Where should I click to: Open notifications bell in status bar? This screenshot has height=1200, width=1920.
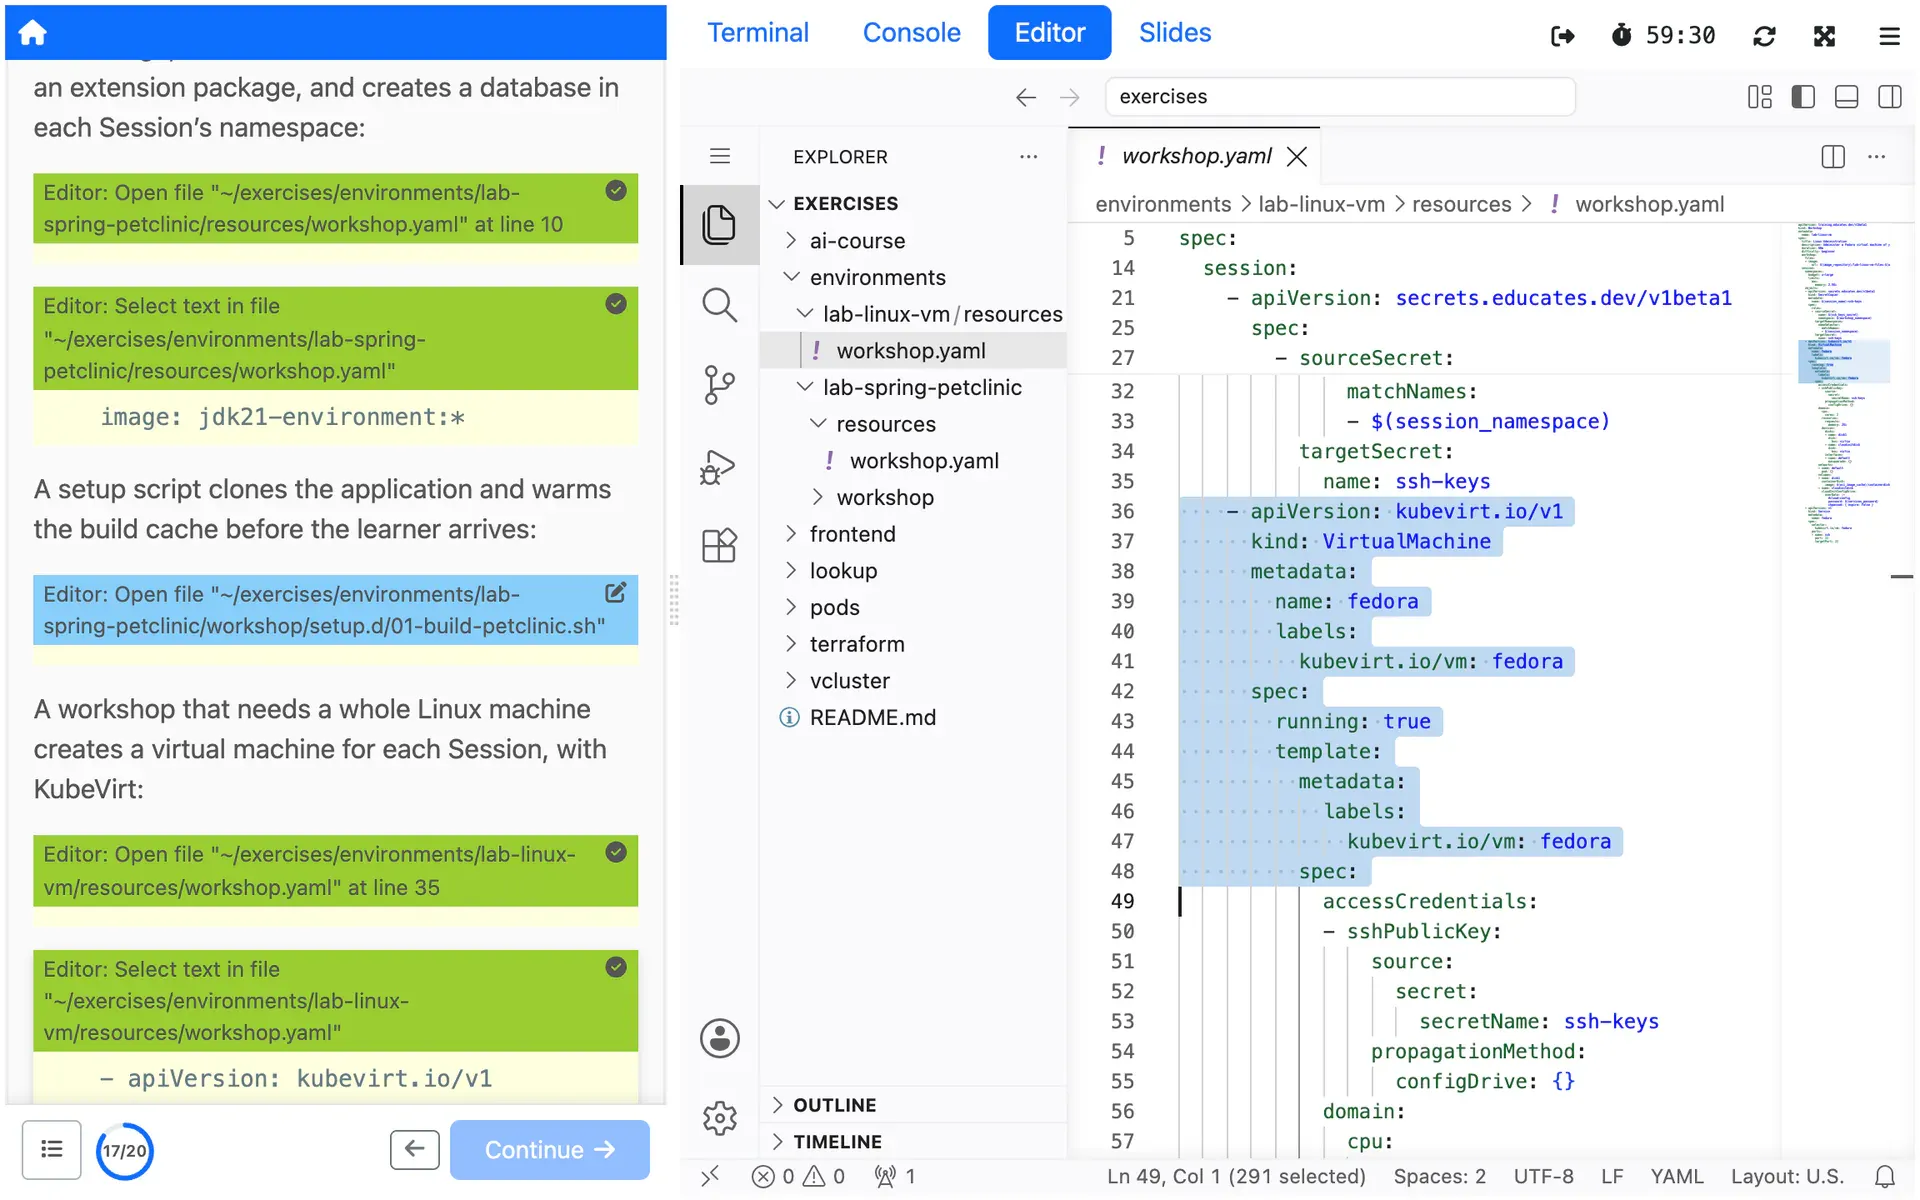(1884, 1177)
